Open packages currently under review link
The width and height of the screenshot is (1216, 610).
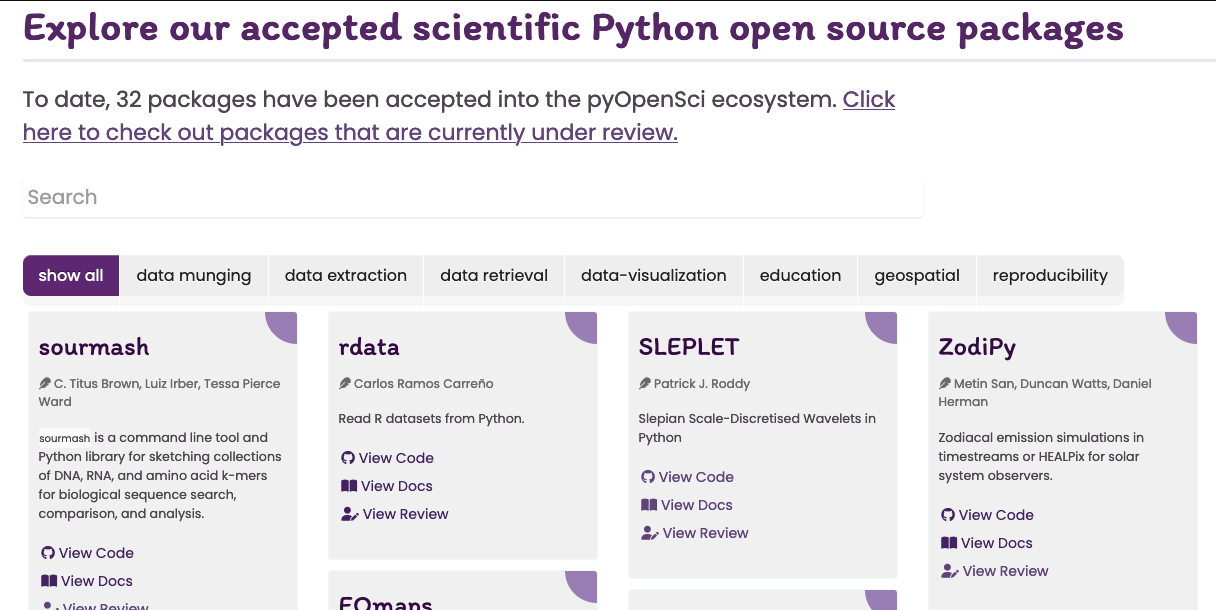(350, 132)
